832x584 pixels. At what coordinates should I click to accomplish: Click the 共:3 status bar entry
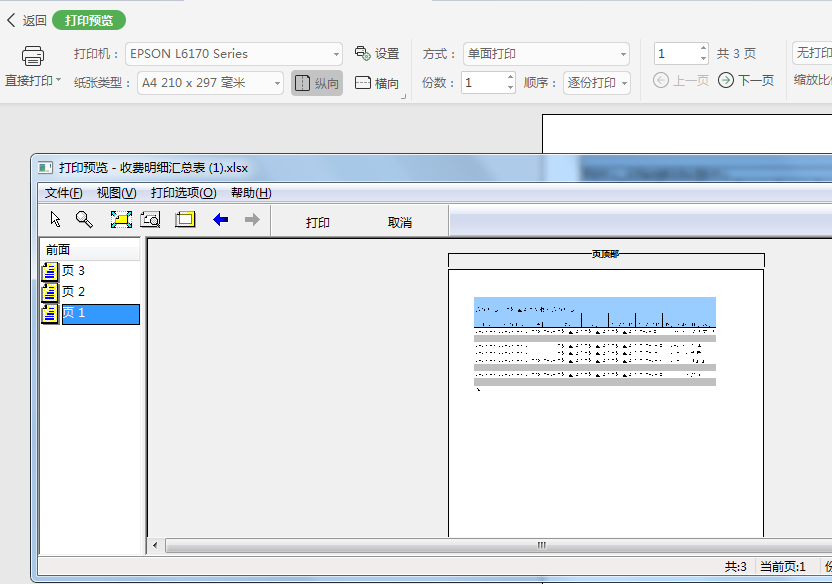click(735, 567)
